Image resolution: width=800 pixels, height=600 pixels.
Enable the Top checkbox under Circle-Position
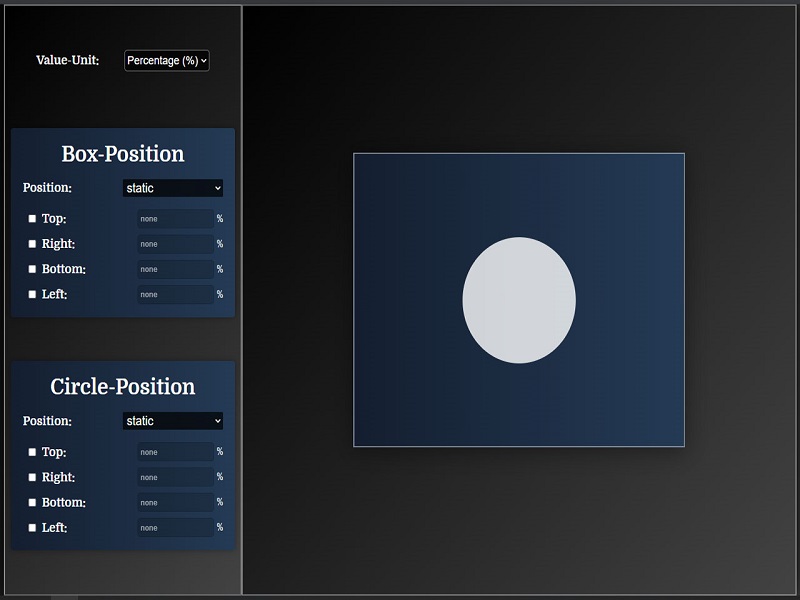(x=31, y=451)
